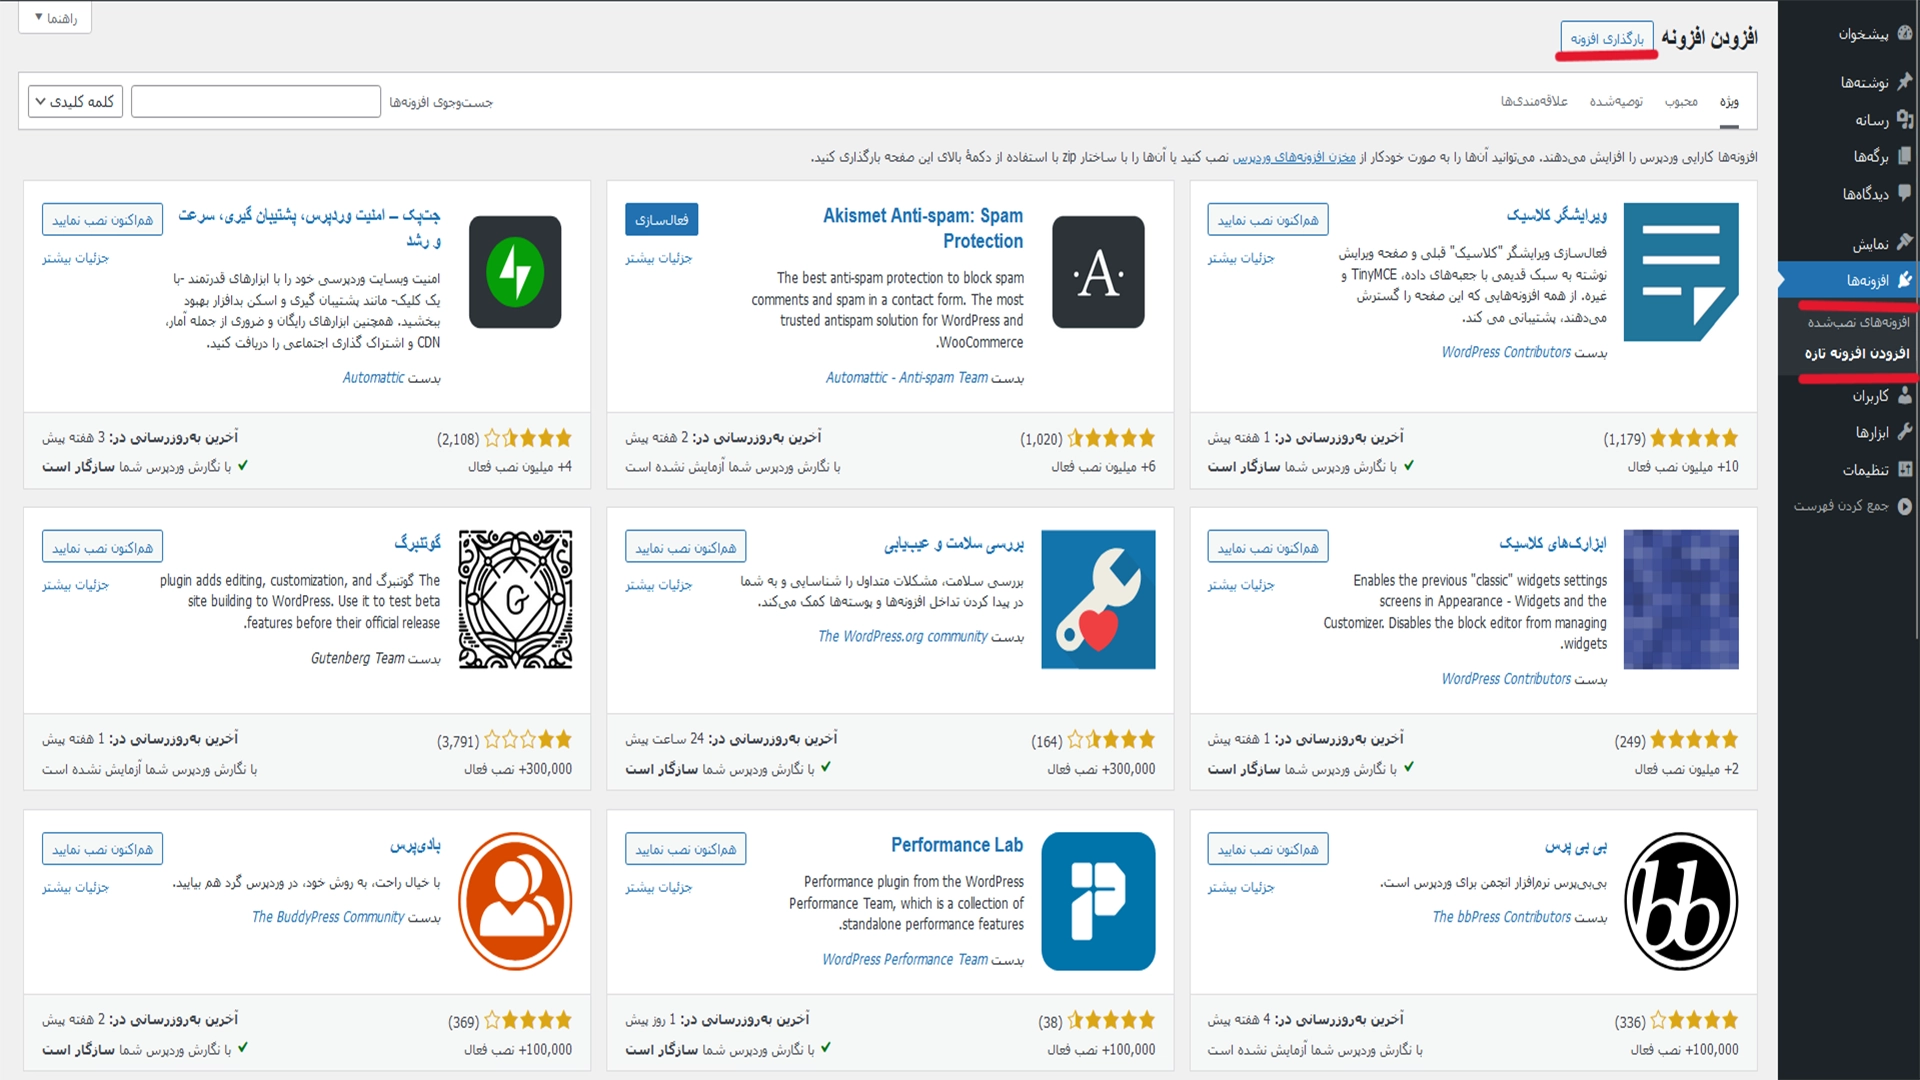The image size is (1920, 1080).
Task: Install Performance Lab with هم‌اکنون نصب نمایید
Action: (685, 849)
